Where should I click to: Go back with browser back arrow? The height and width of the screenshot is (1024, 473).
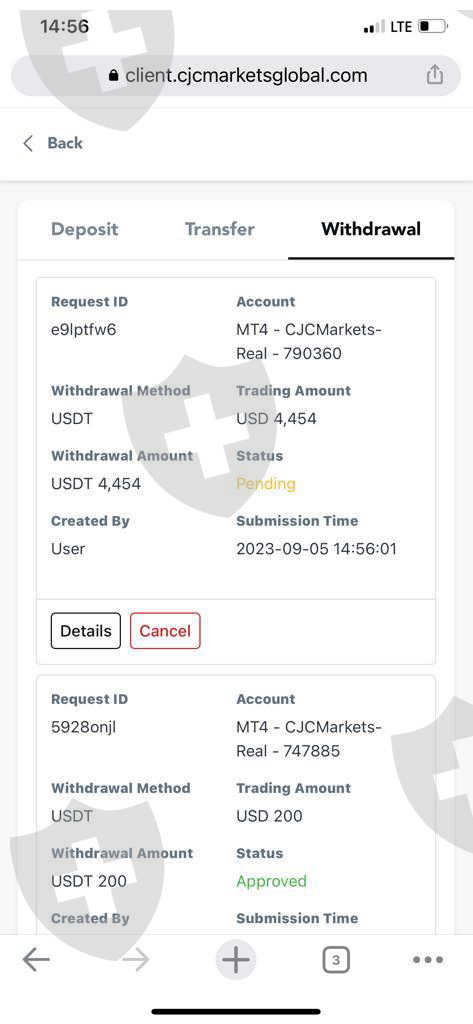(36, 960)
